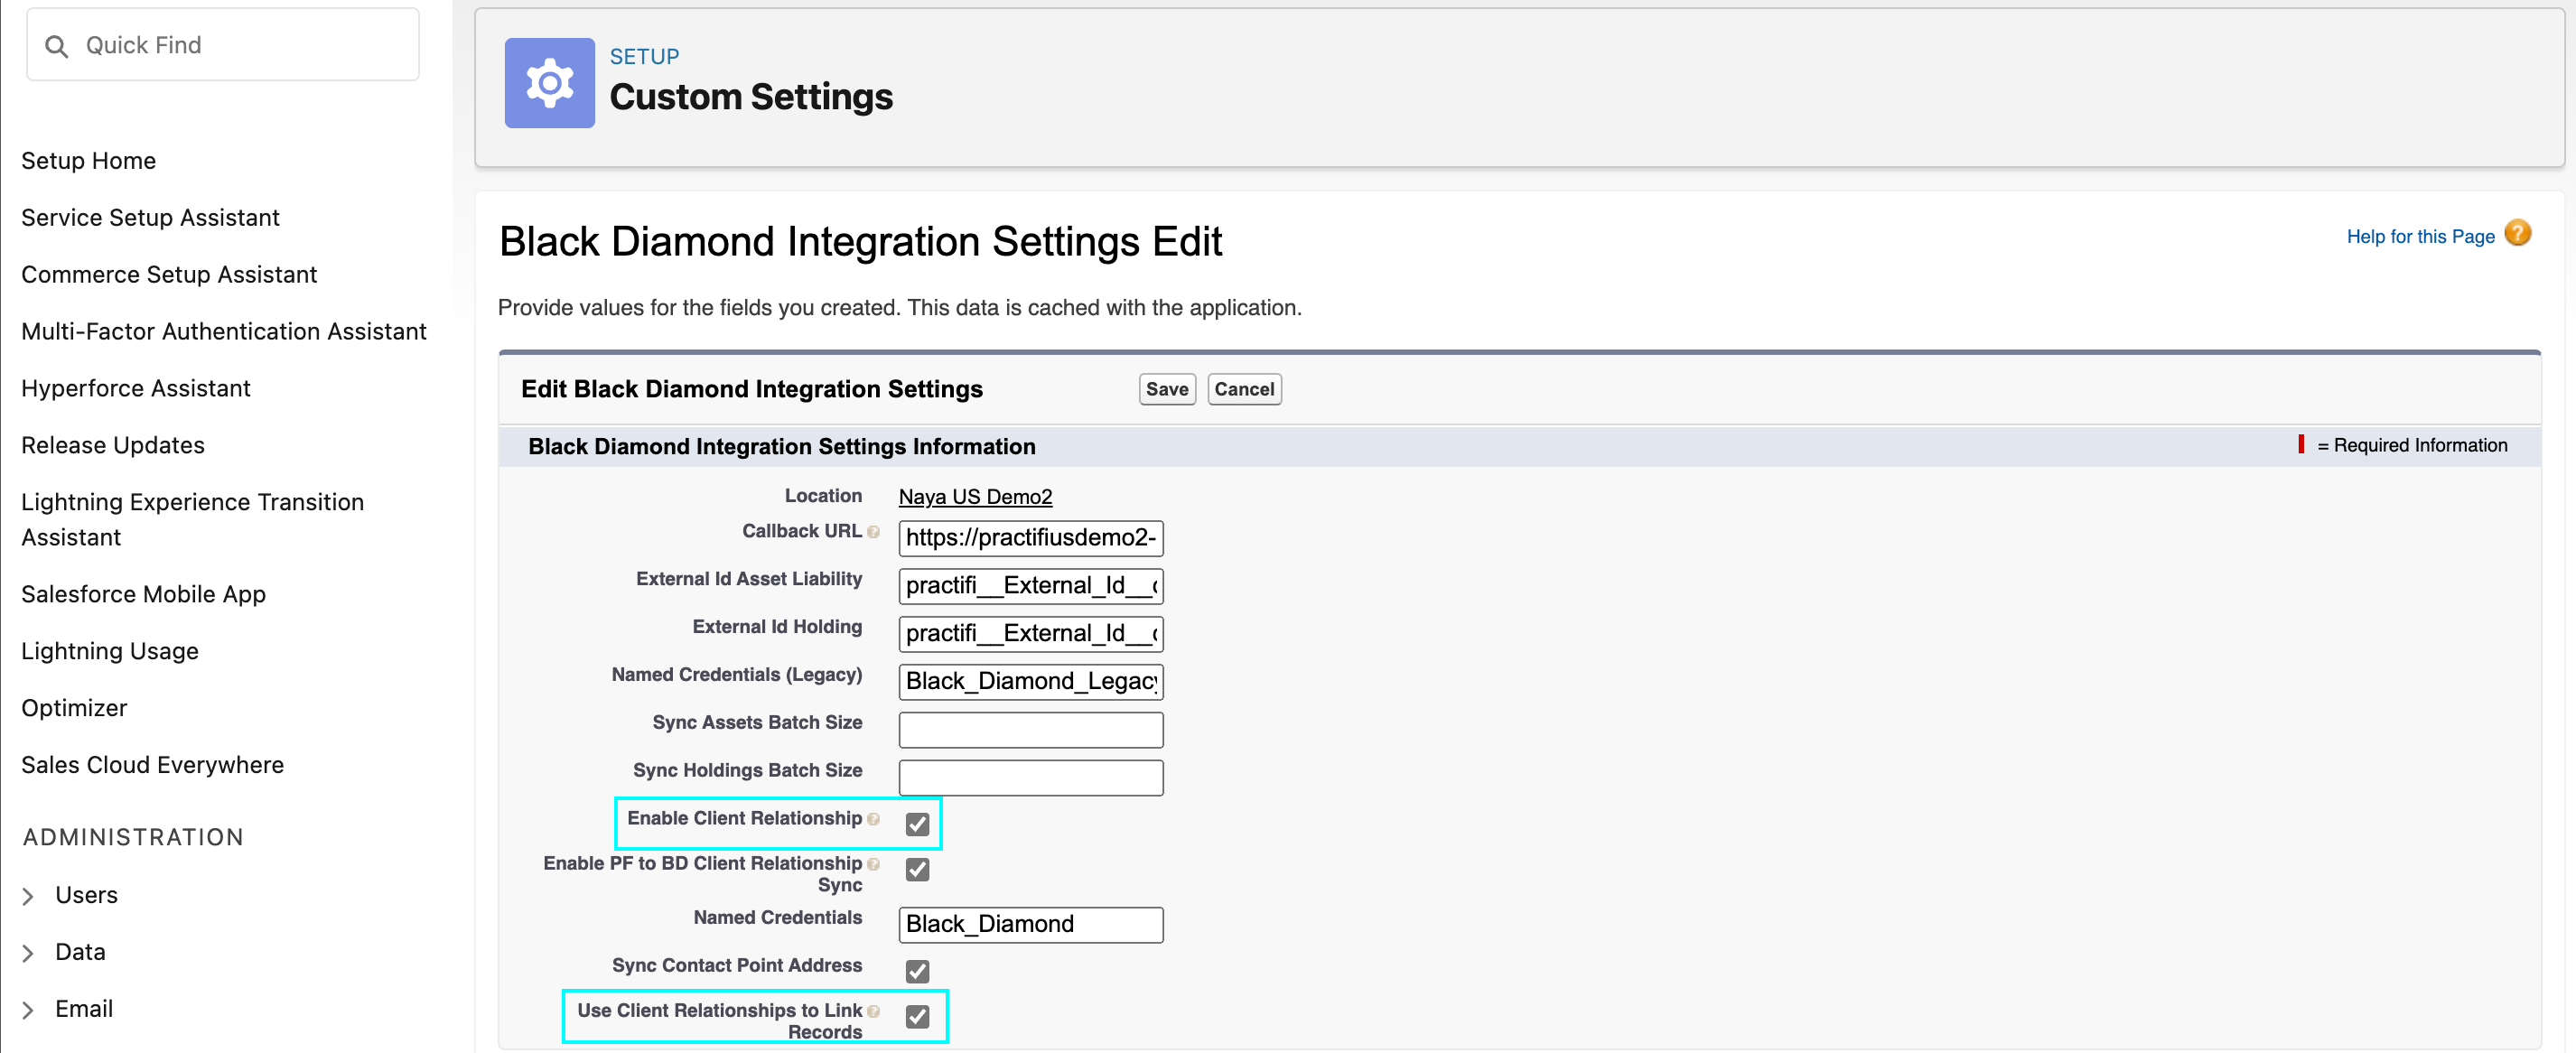Toggle Enable PF to BD Client Relationship Sync
2576x1053 pixels.
coord(917,869)
